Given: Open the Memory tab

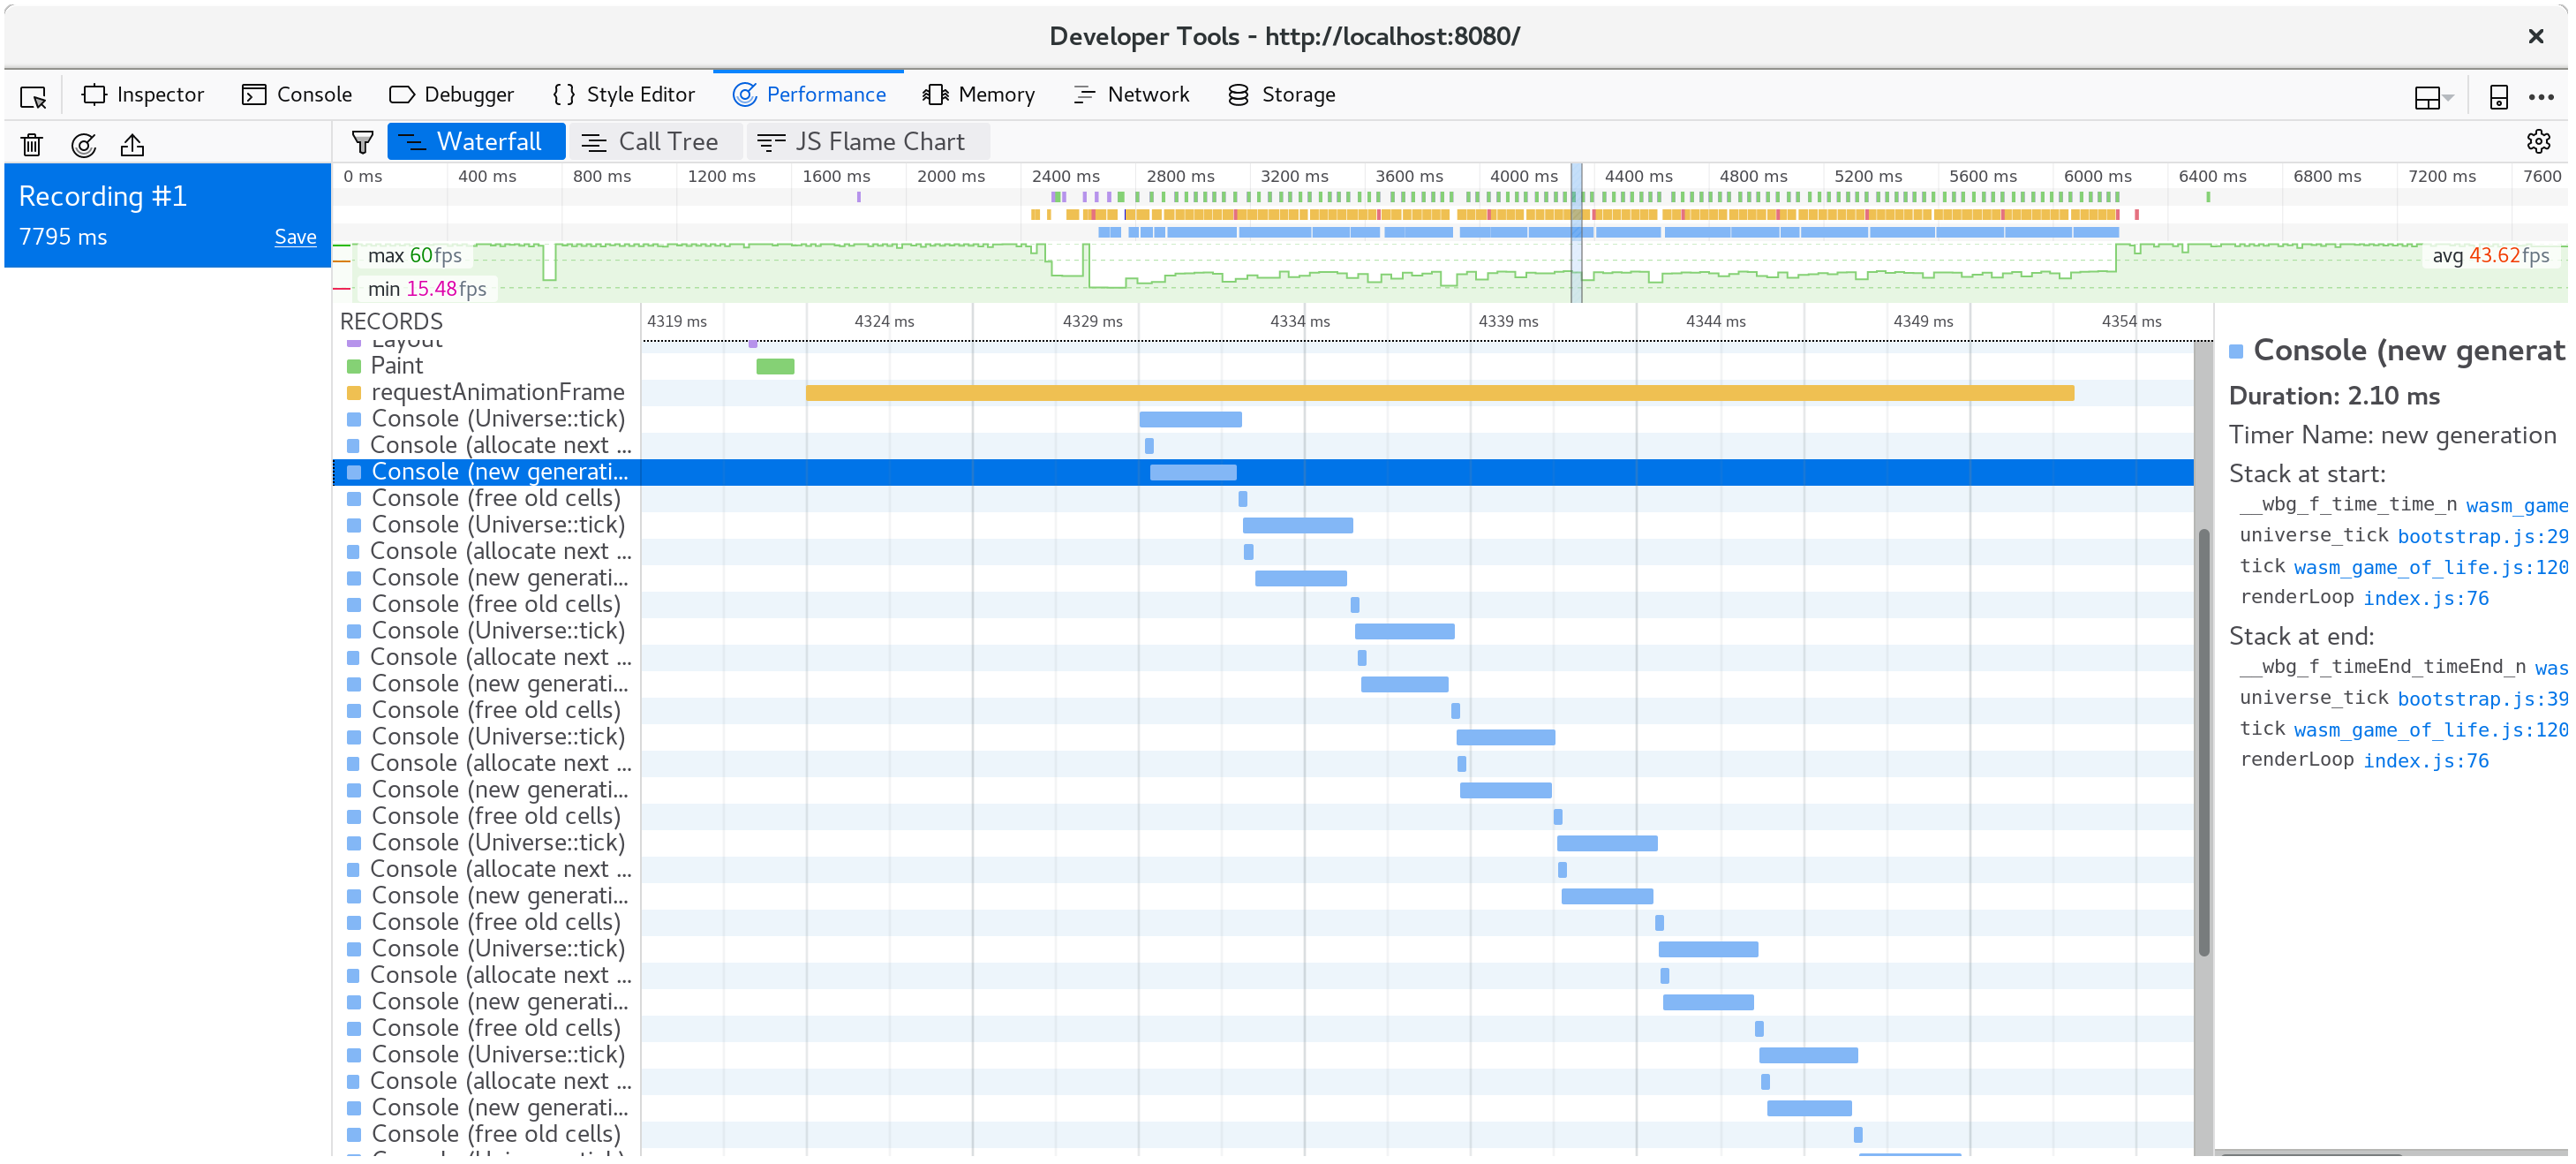Looking at the screenshot, I should tap(978, 95).
